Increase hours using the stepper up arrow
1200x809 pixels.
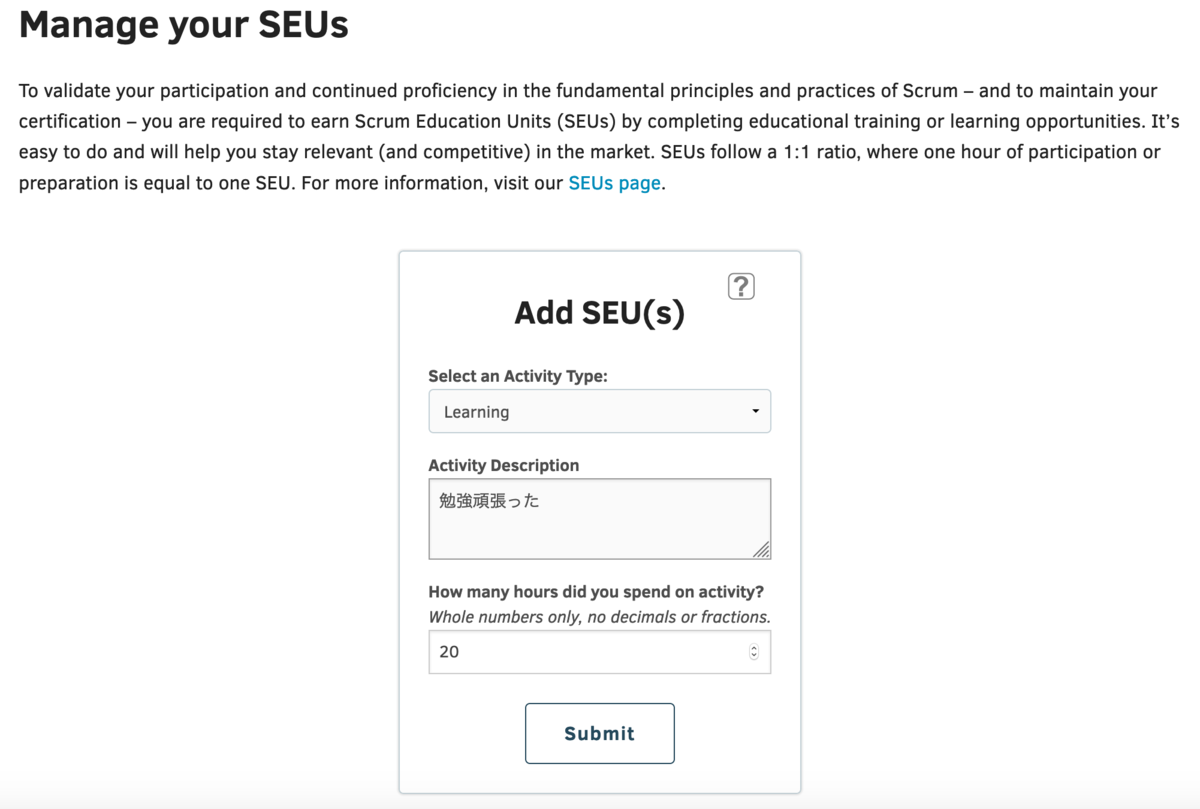click(x=754, y=648)
